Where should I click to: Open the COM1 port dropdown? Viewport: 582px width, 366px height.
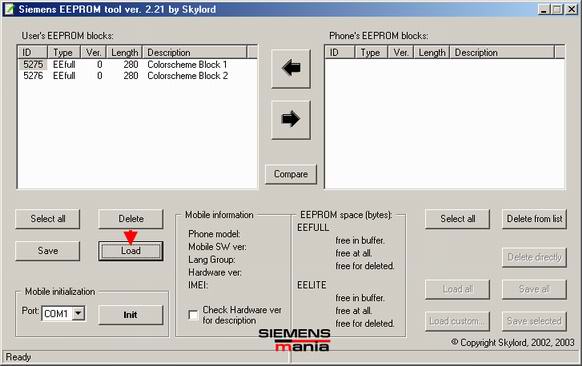coord(78,313)
